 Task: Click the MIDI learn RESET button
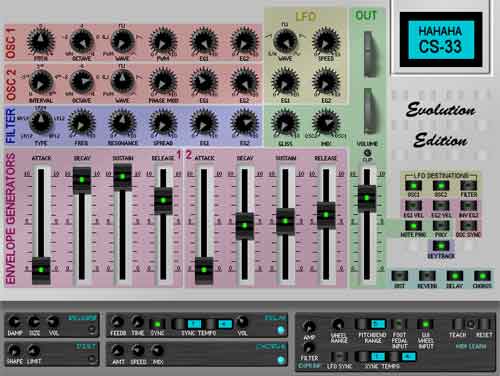point(484,324)
